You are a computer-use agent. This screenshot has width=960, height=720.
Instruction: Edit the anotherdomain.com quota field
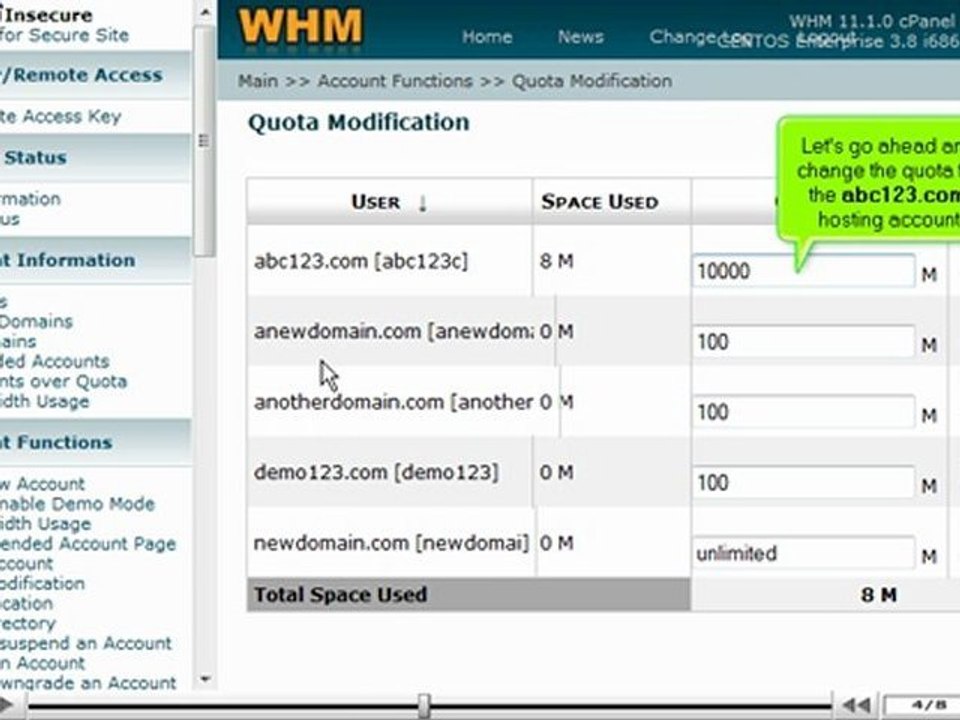pos(803,411)
